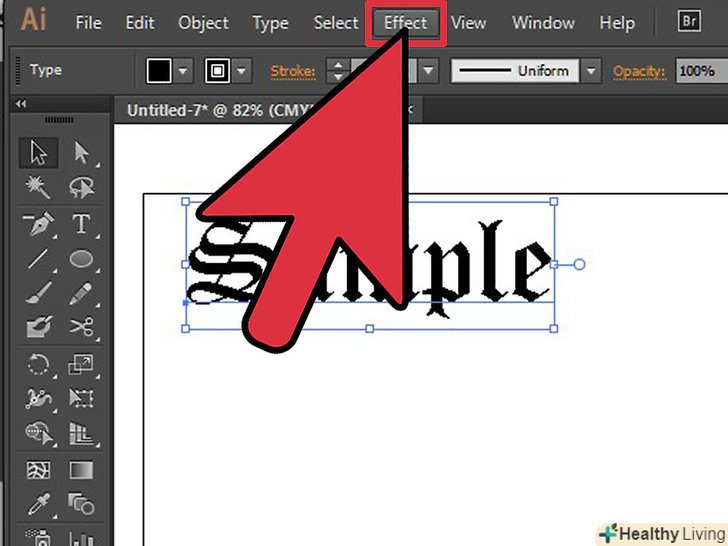Select the Pen tool
This screenshot has width=728, height=546.
38,224
